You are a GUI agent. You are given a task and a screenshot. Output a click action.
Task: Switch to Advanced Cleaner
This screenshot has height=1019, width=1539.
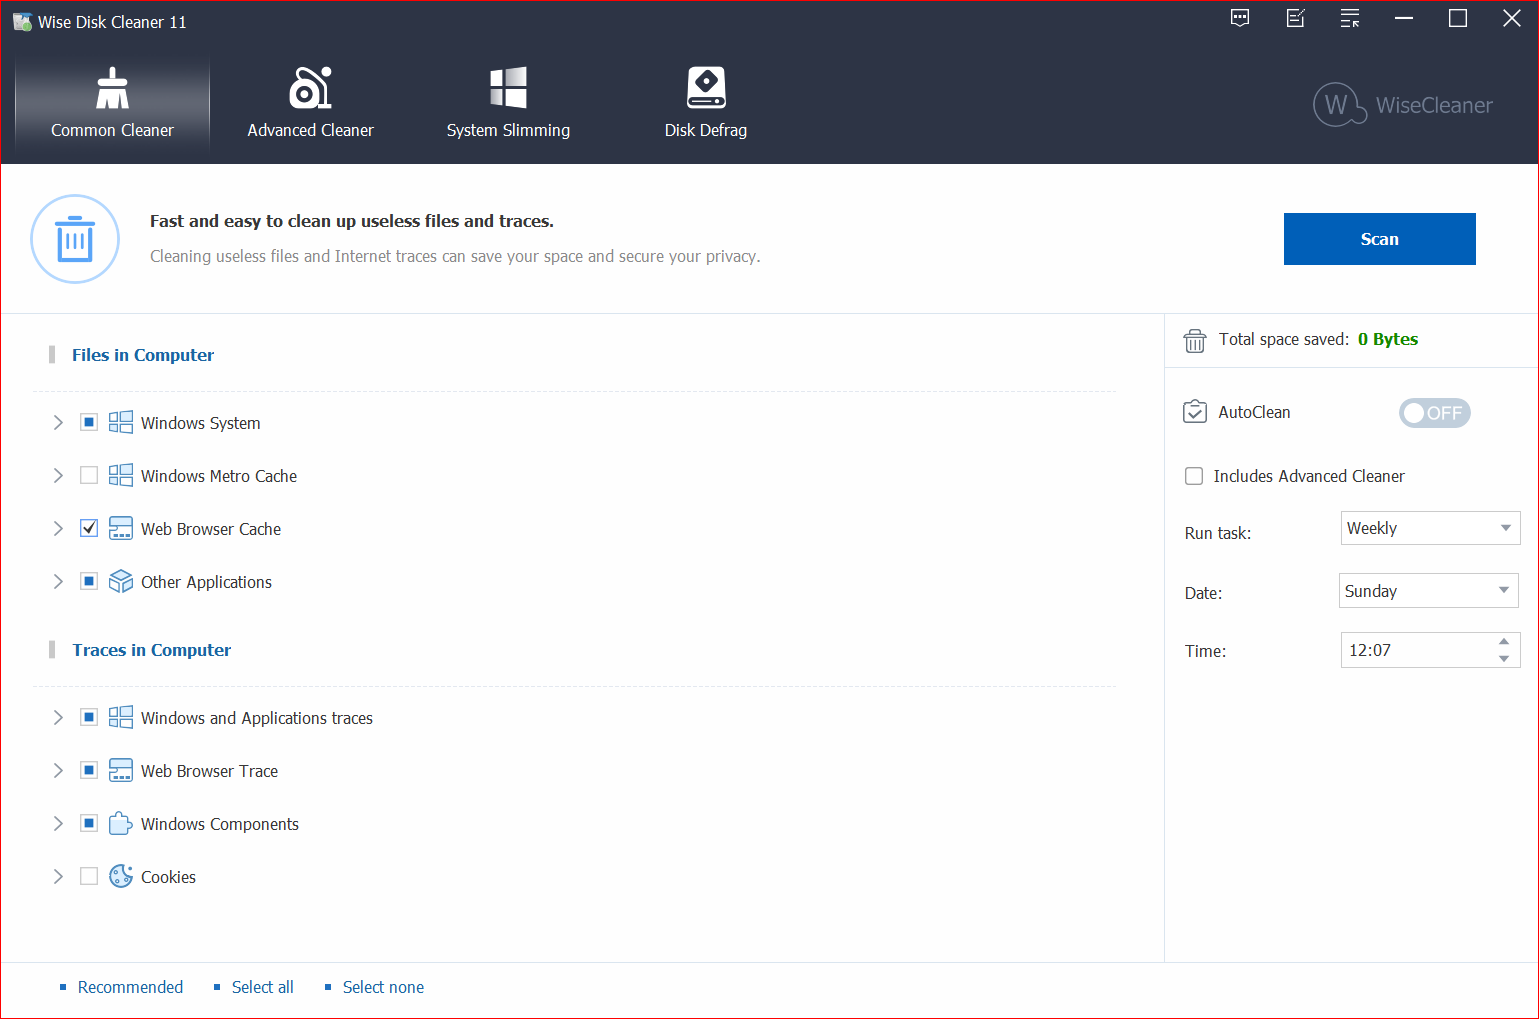(x=310, y=100)
